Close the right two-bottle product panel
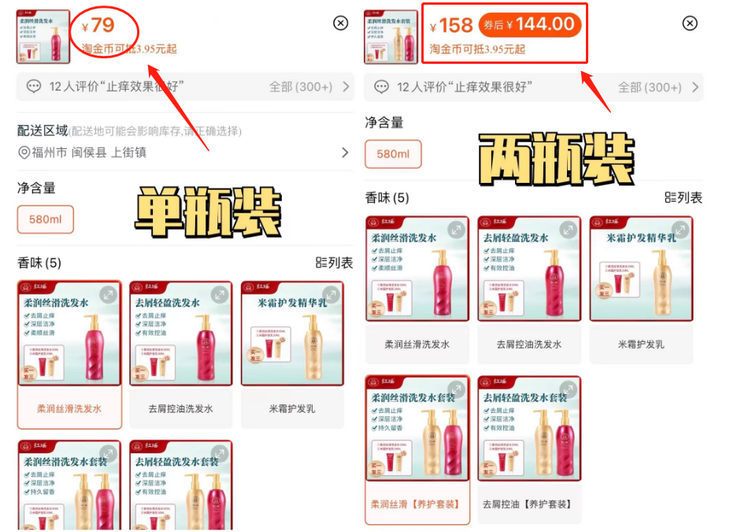This screenshot has width=730, height=532. click(689, 23)
